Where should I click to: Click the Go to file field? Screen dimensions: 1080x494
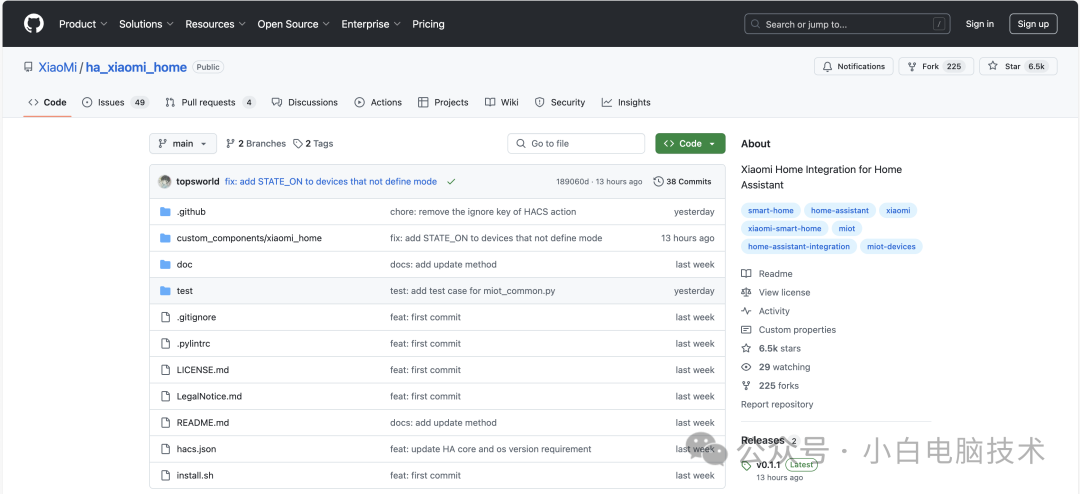[577, 143]
